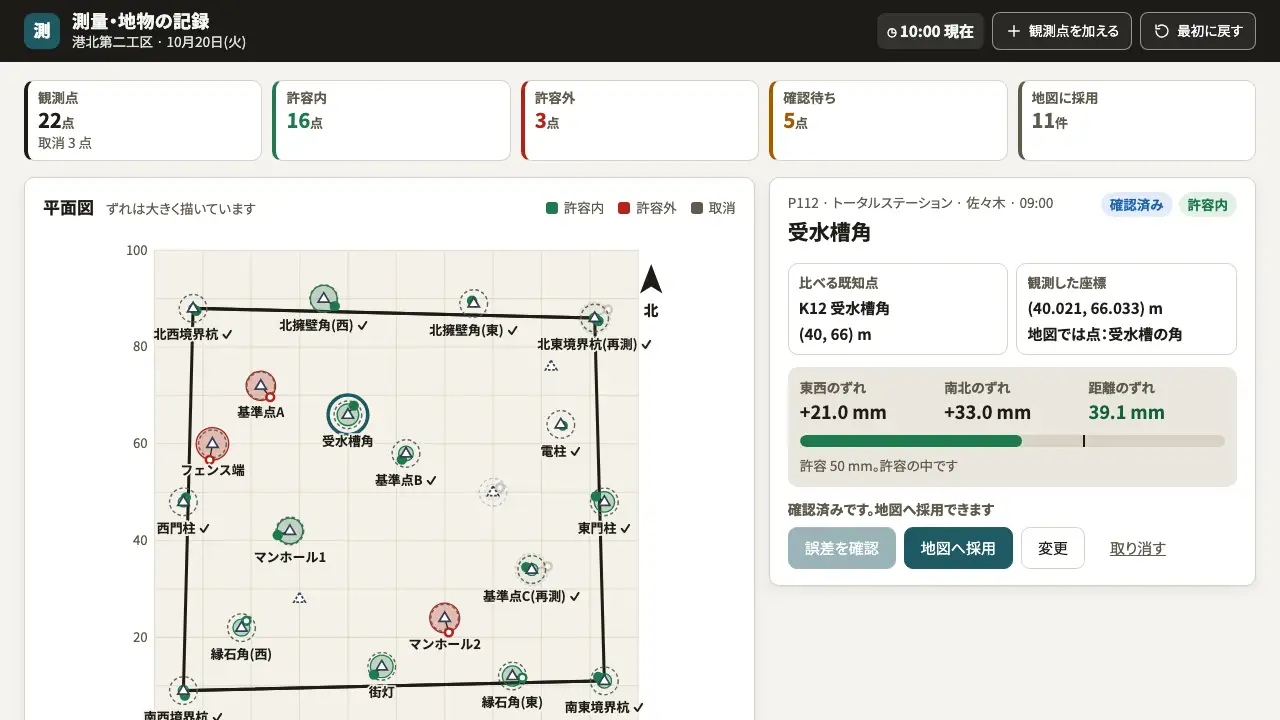The image size is (1280, 720).
Task: Click the 距離のずれ 39.1 mm value
Action: (1126, 412)
